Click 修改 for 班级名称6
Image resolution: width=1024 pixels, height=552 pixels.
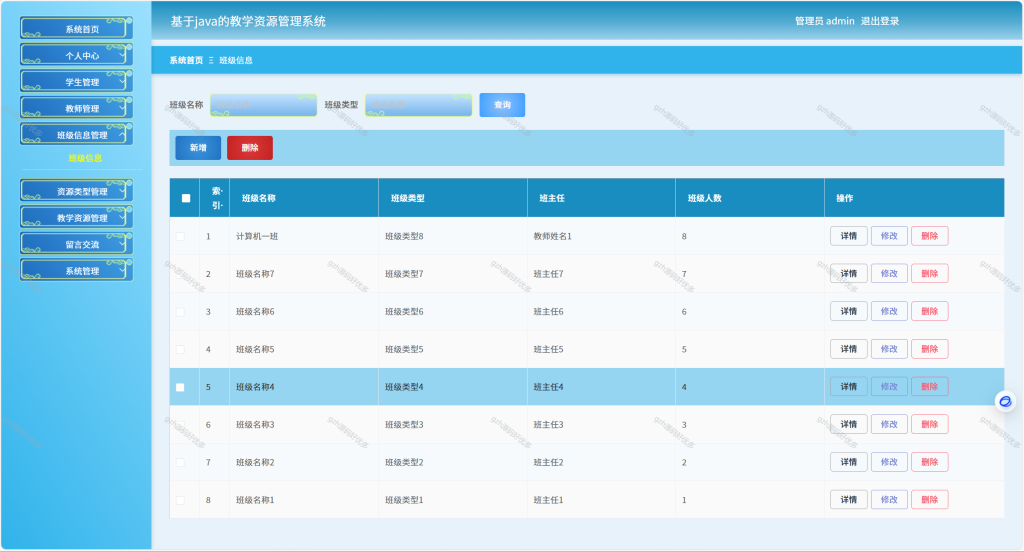[889, 311]
